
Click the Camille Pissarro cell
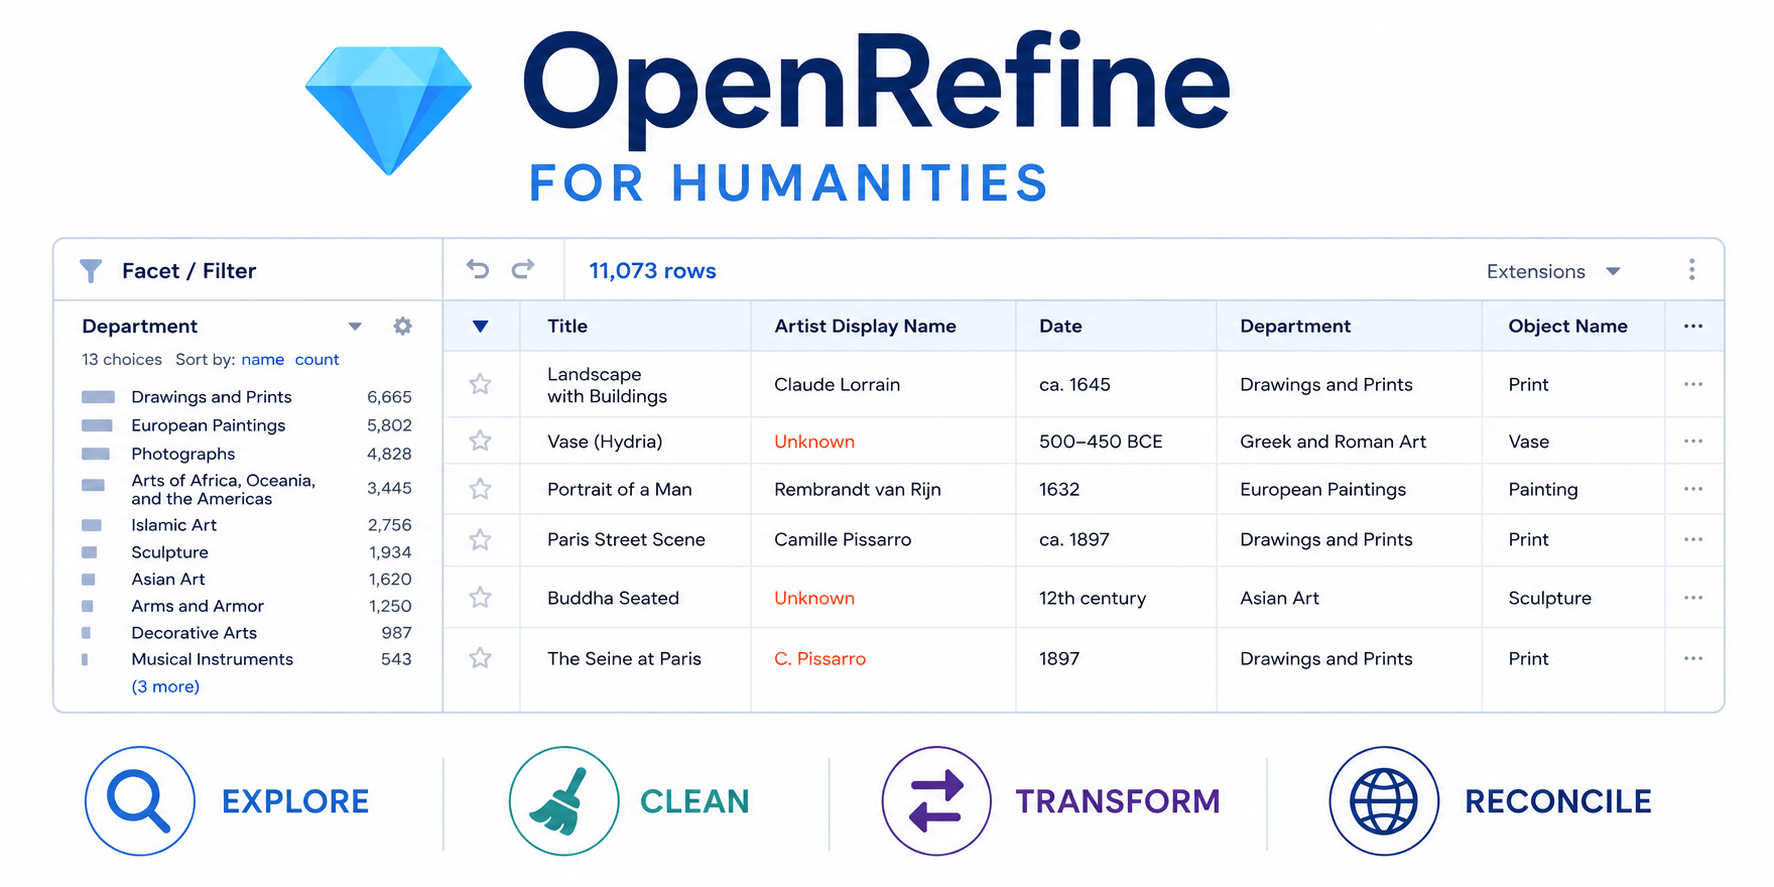pyautogui.click(x=843, y=540)
